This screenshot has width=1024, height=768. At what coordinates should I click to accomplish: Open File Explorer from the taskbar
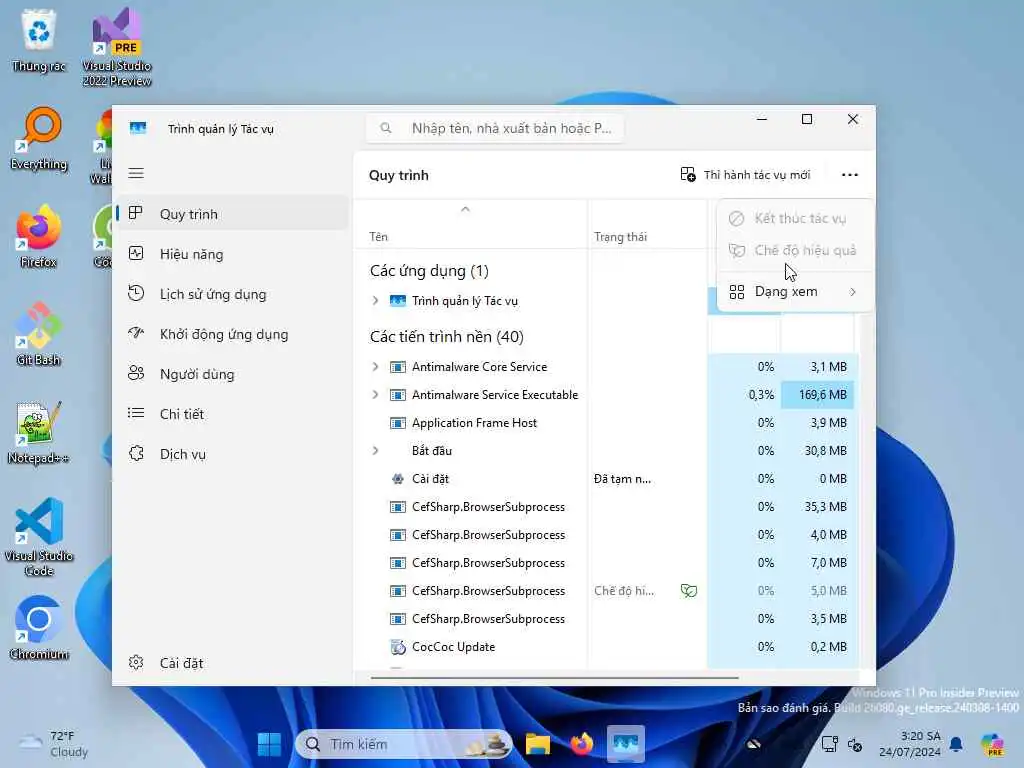538,744
